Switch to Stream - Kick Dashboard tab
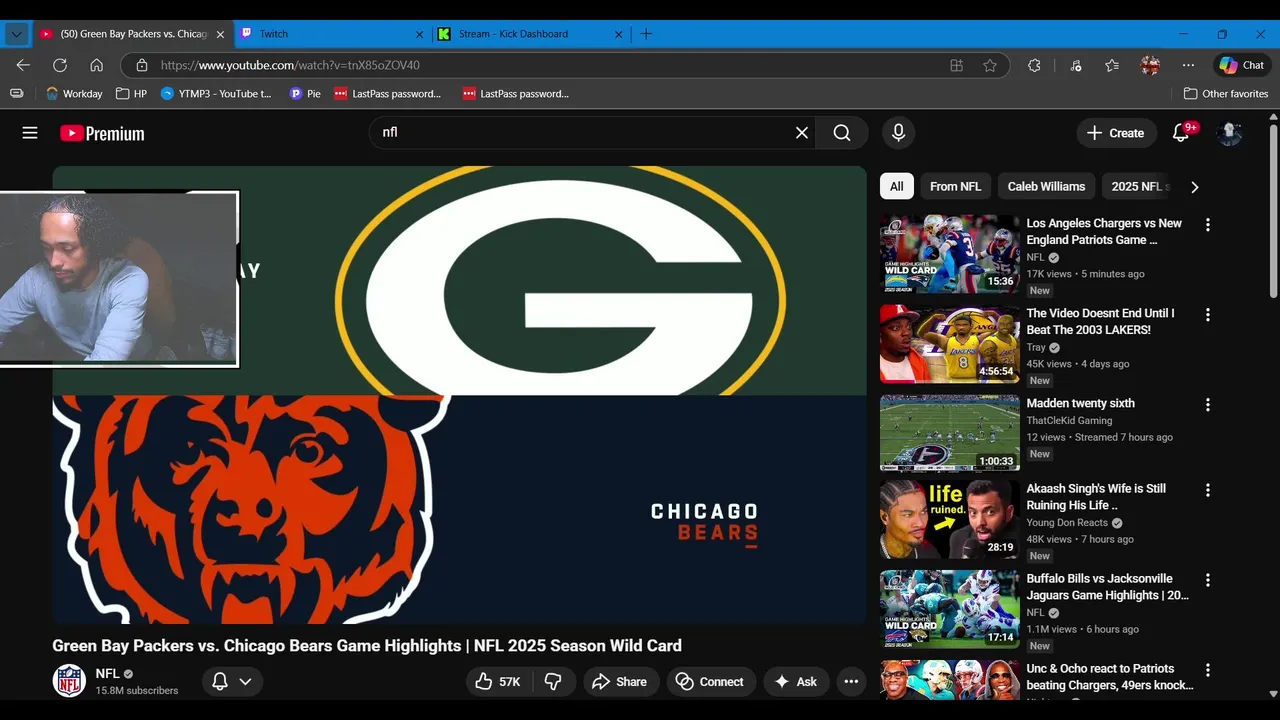This screenshot has width=1280, height=720. [530, 34]
